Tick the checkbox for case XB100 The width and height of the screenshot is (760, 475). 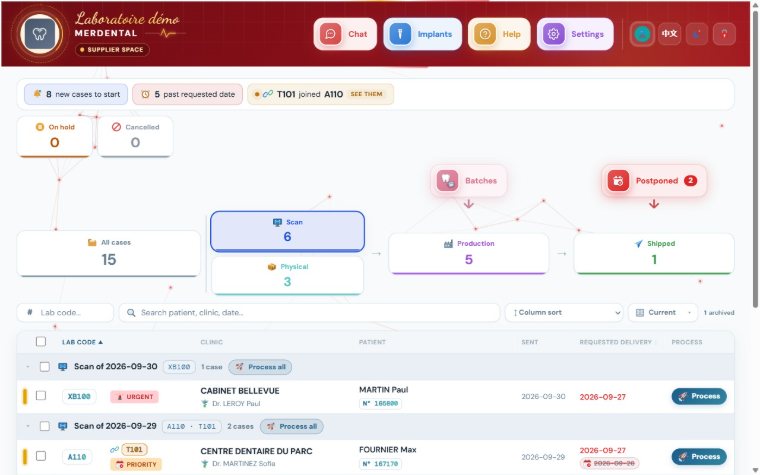coord(41,396)
